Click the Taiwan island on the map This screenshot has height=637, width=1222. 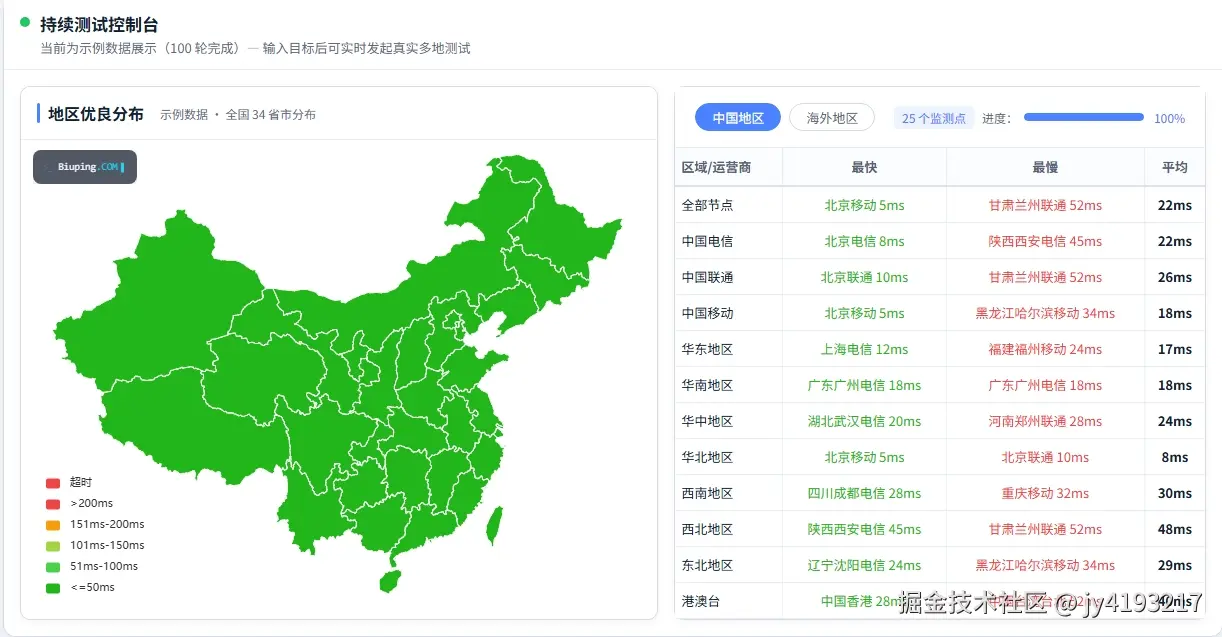(493, 527)
